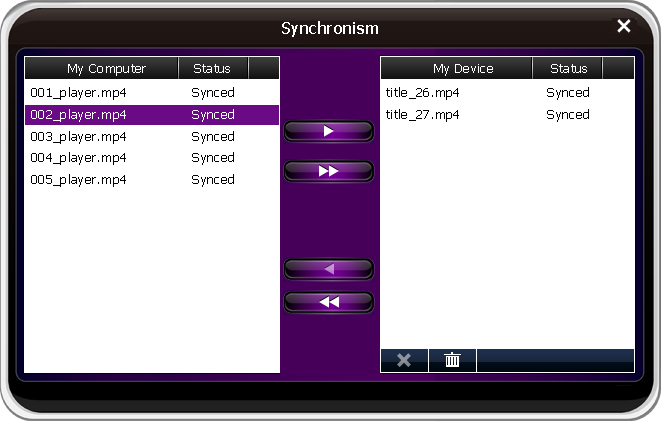Sort by the My Computer column header
This screenshot has width=661, height=421.
pyautogui.click(x=106, y=69)
